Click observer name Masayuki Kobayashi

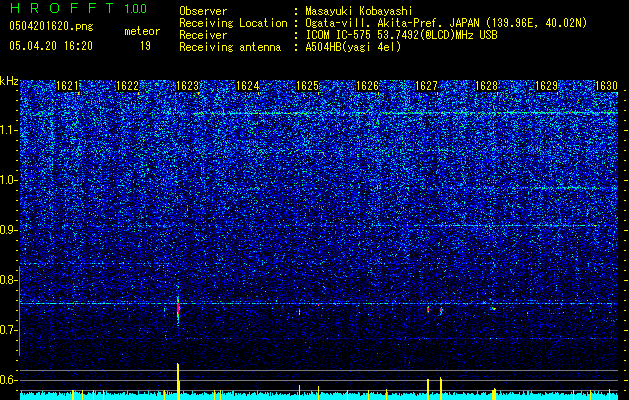[359, 11]
